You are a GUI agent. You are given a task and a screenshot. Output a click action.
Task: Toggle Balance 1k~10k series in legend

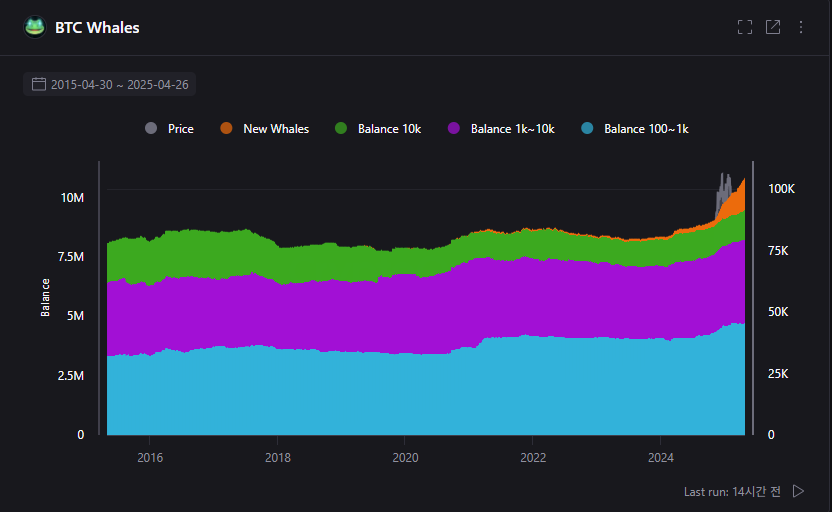(501, 128)
